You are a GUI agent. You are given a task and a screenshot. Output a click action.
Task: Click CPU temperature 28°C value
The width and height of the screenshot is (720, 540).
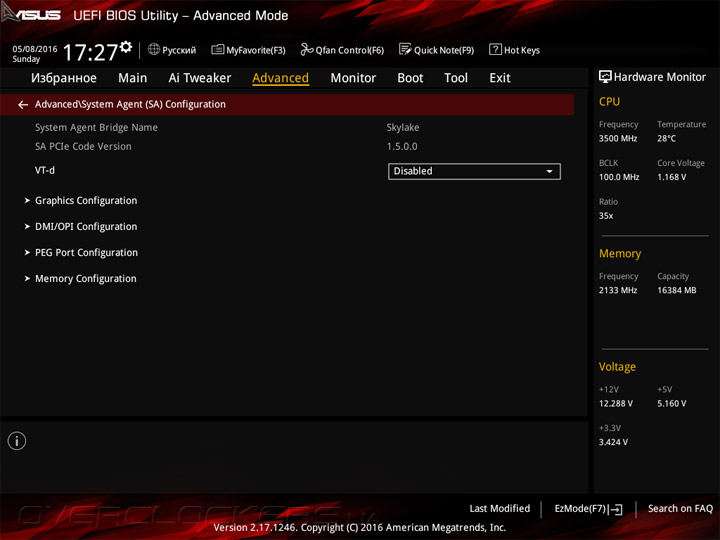(666, 139)
